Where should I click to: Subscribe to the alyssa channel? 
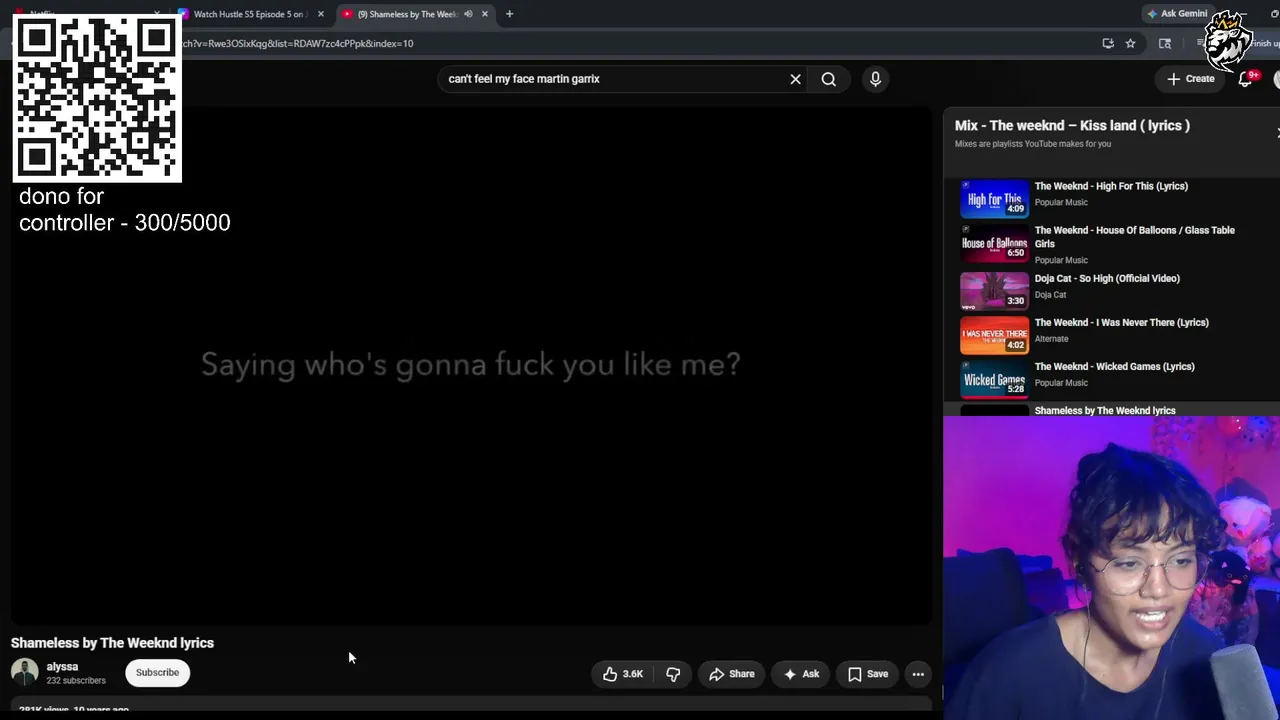(157, 672)
